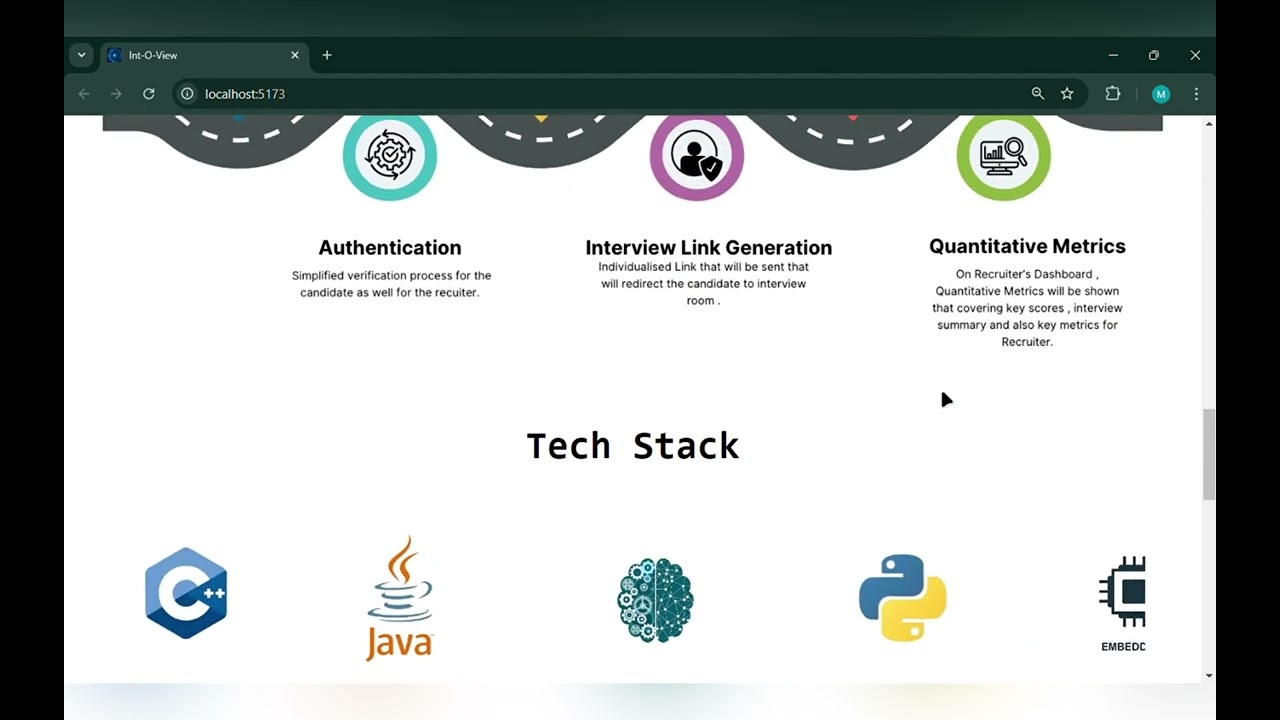Restore down the browser window

tap(1154, 55)
